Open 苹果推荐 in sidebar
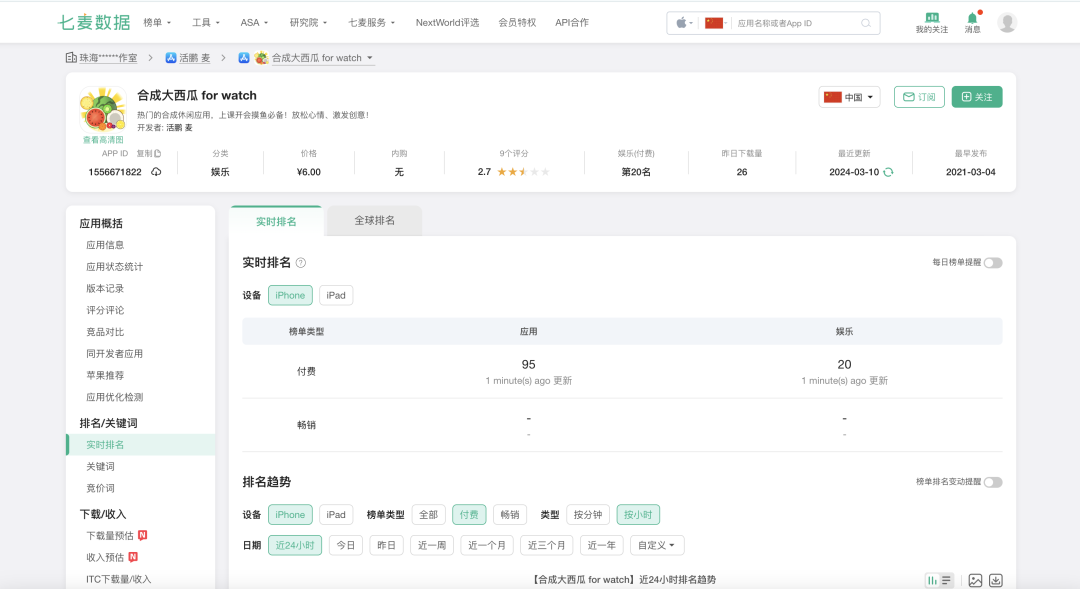This screenshot has width=1080, height=589. point(105,375)
